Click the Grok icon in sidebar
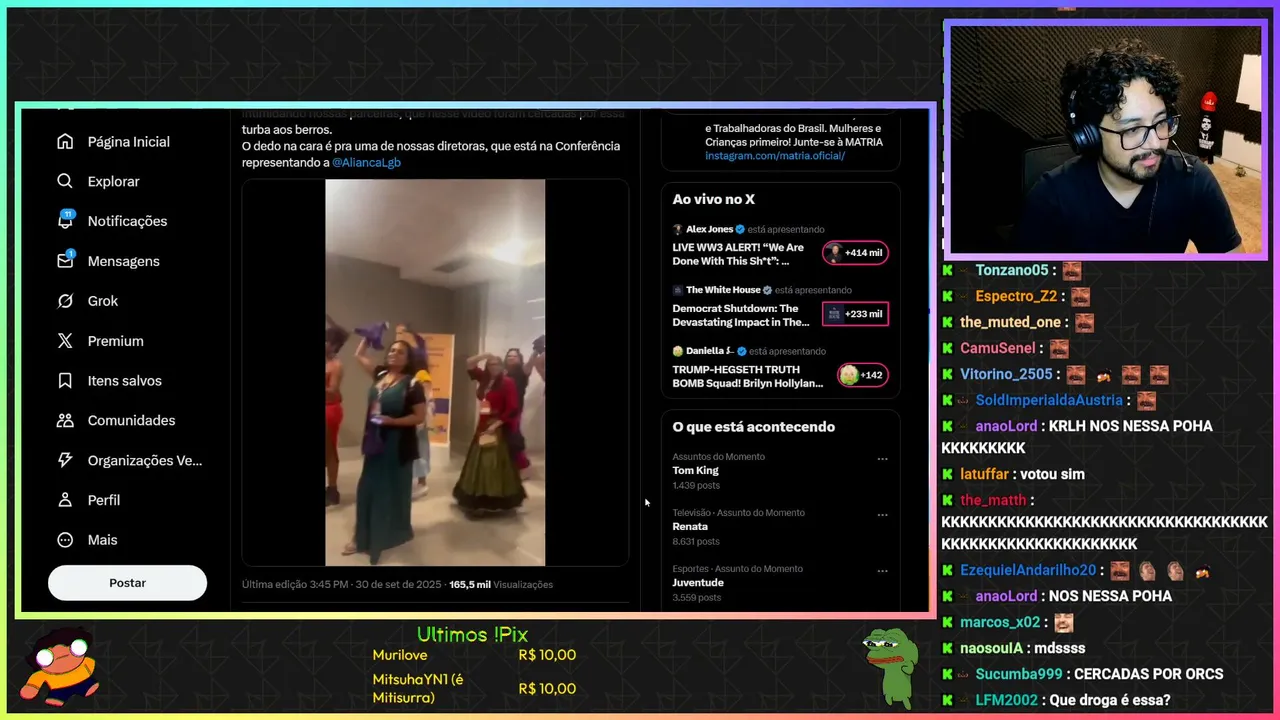Image resolution: width=1280 pixels, height=720 pixels. pos(65,301)
